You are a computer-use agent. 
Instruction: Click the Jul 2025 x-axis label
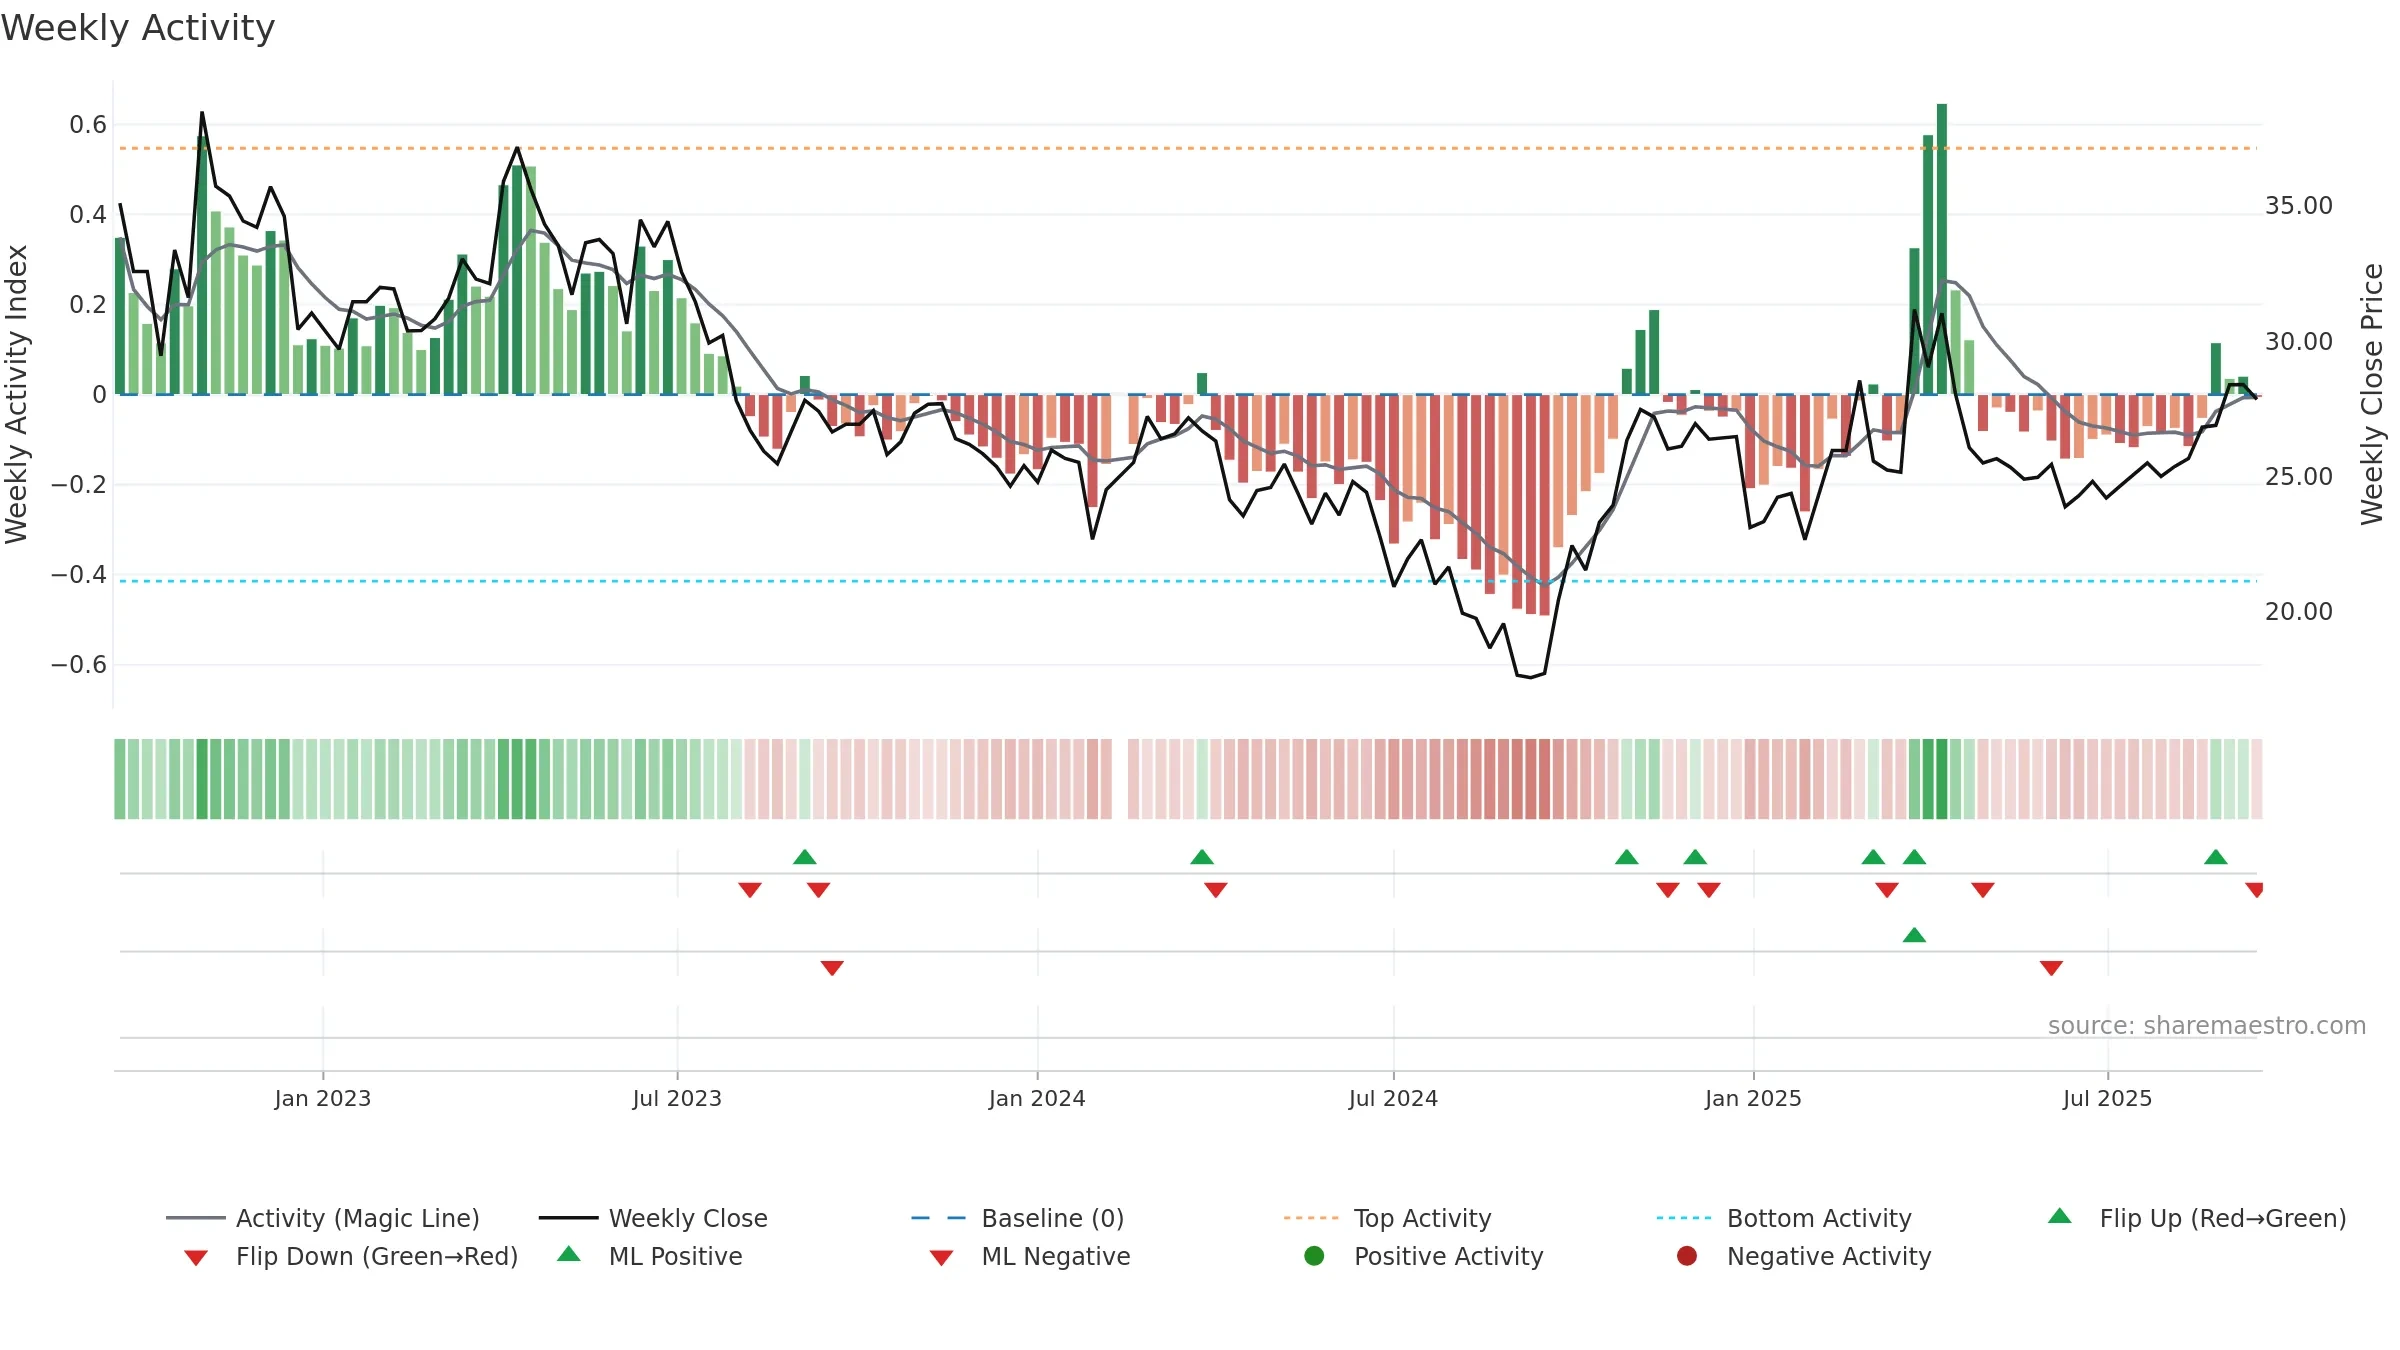[2107, 1098]
